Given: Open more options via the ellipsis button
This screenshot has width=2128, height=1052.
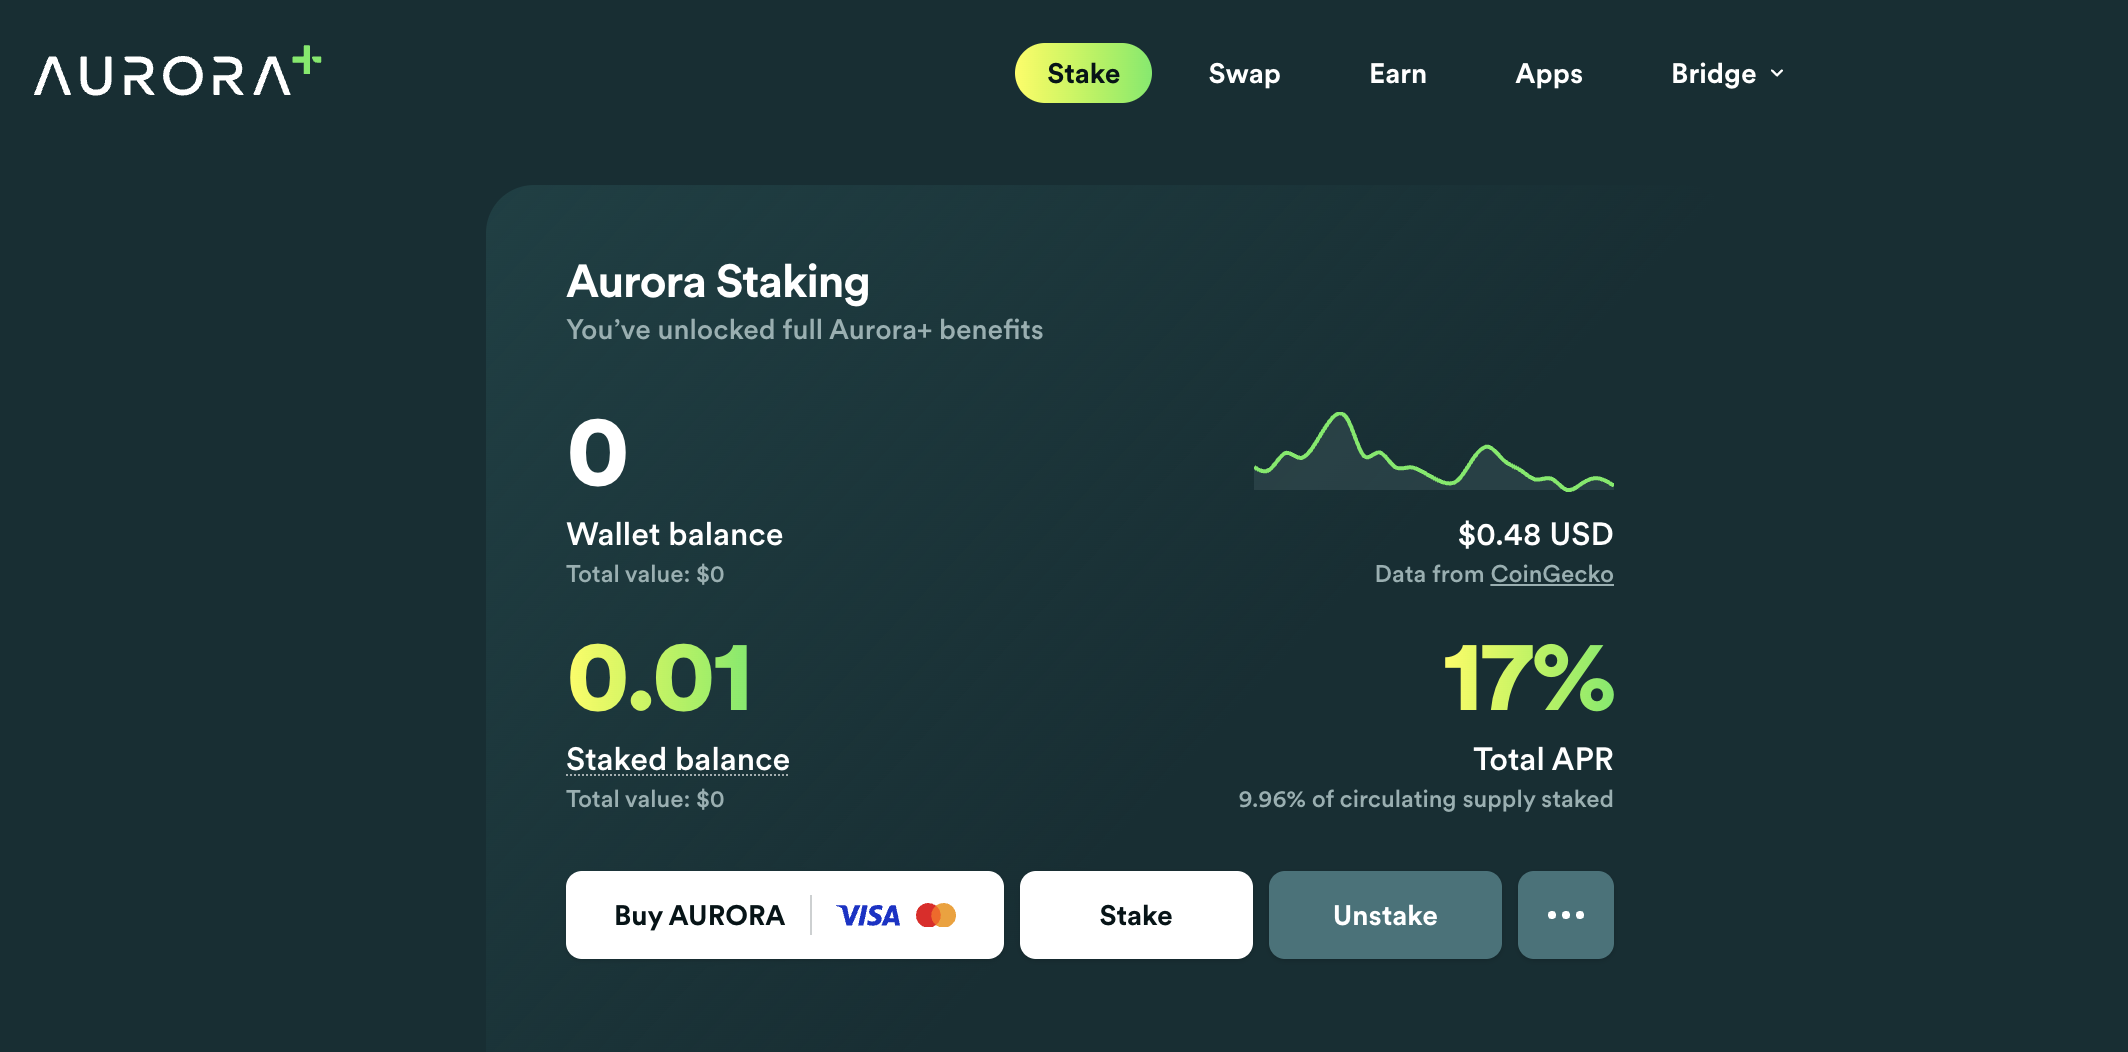Looking at the screenshot, I should coord(1565,915).
